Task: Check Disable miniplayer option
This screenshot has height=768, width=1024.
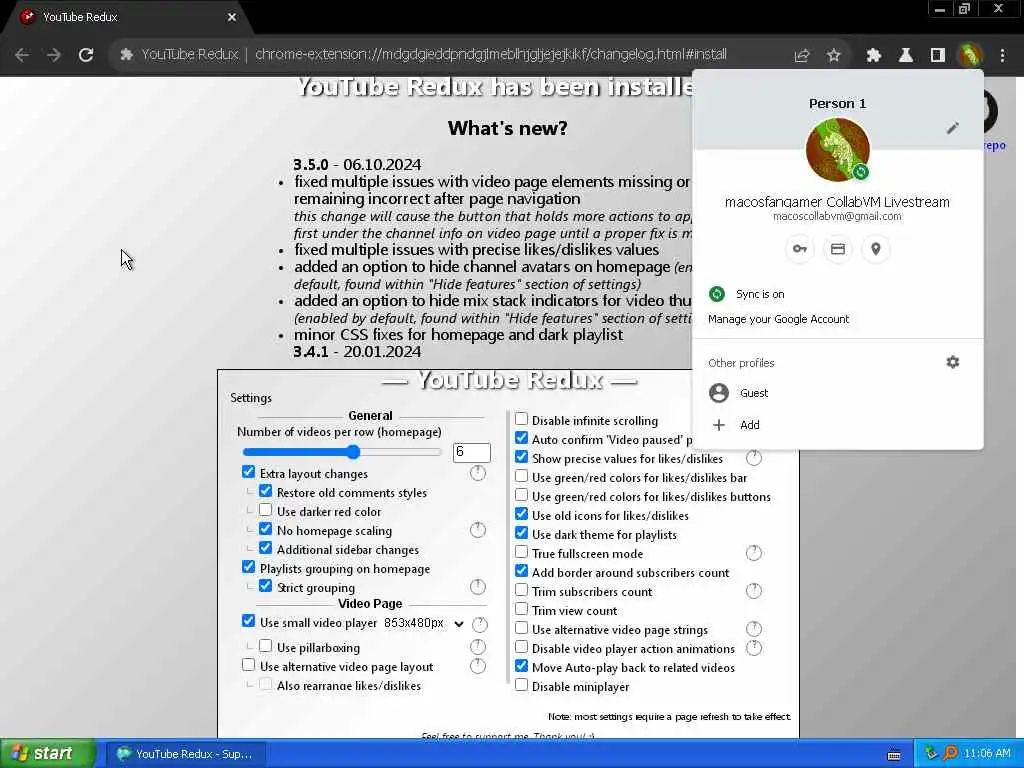Action: coord(521,685)
